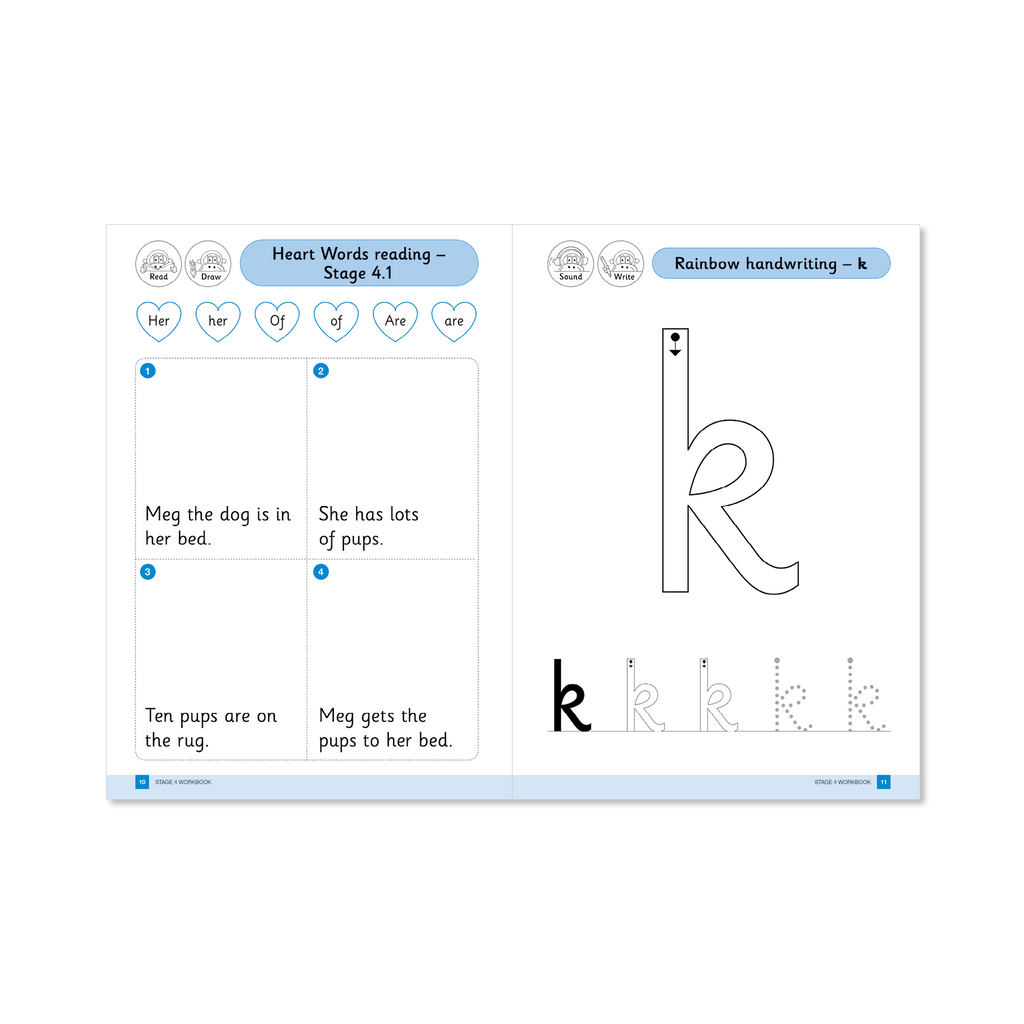Click the Write monkey badge icon
Screen dimensions: 1024x1024
(x=621, y=264)
